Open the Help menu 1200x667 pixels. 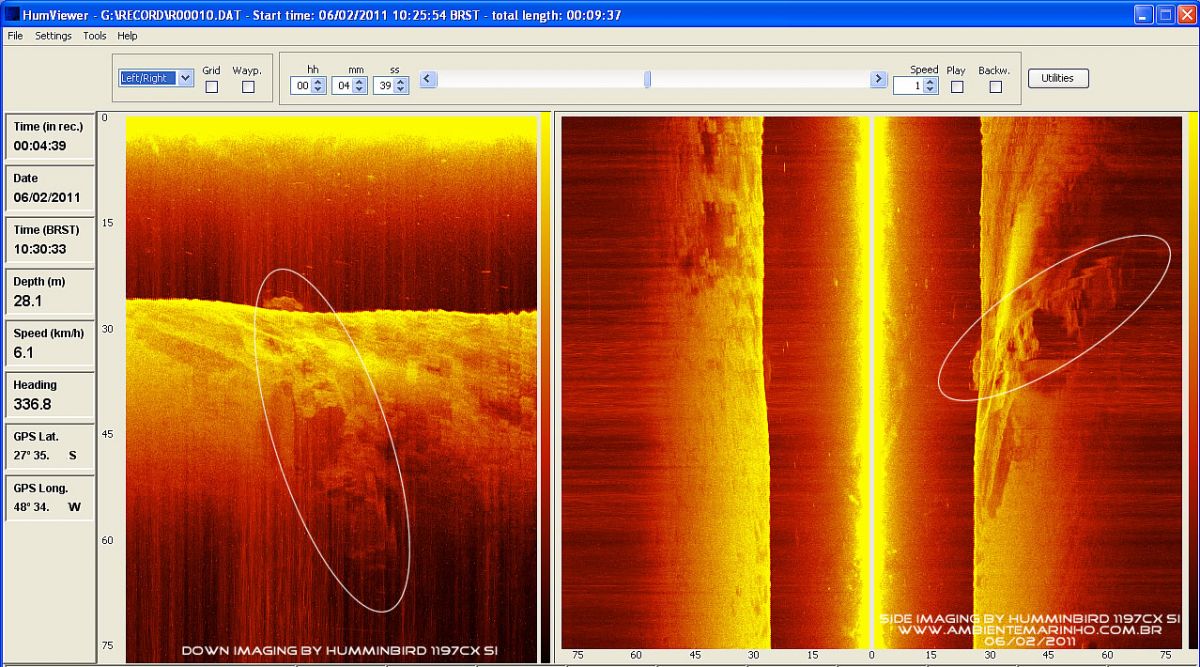pyautogui.click(x=127, y=36)
